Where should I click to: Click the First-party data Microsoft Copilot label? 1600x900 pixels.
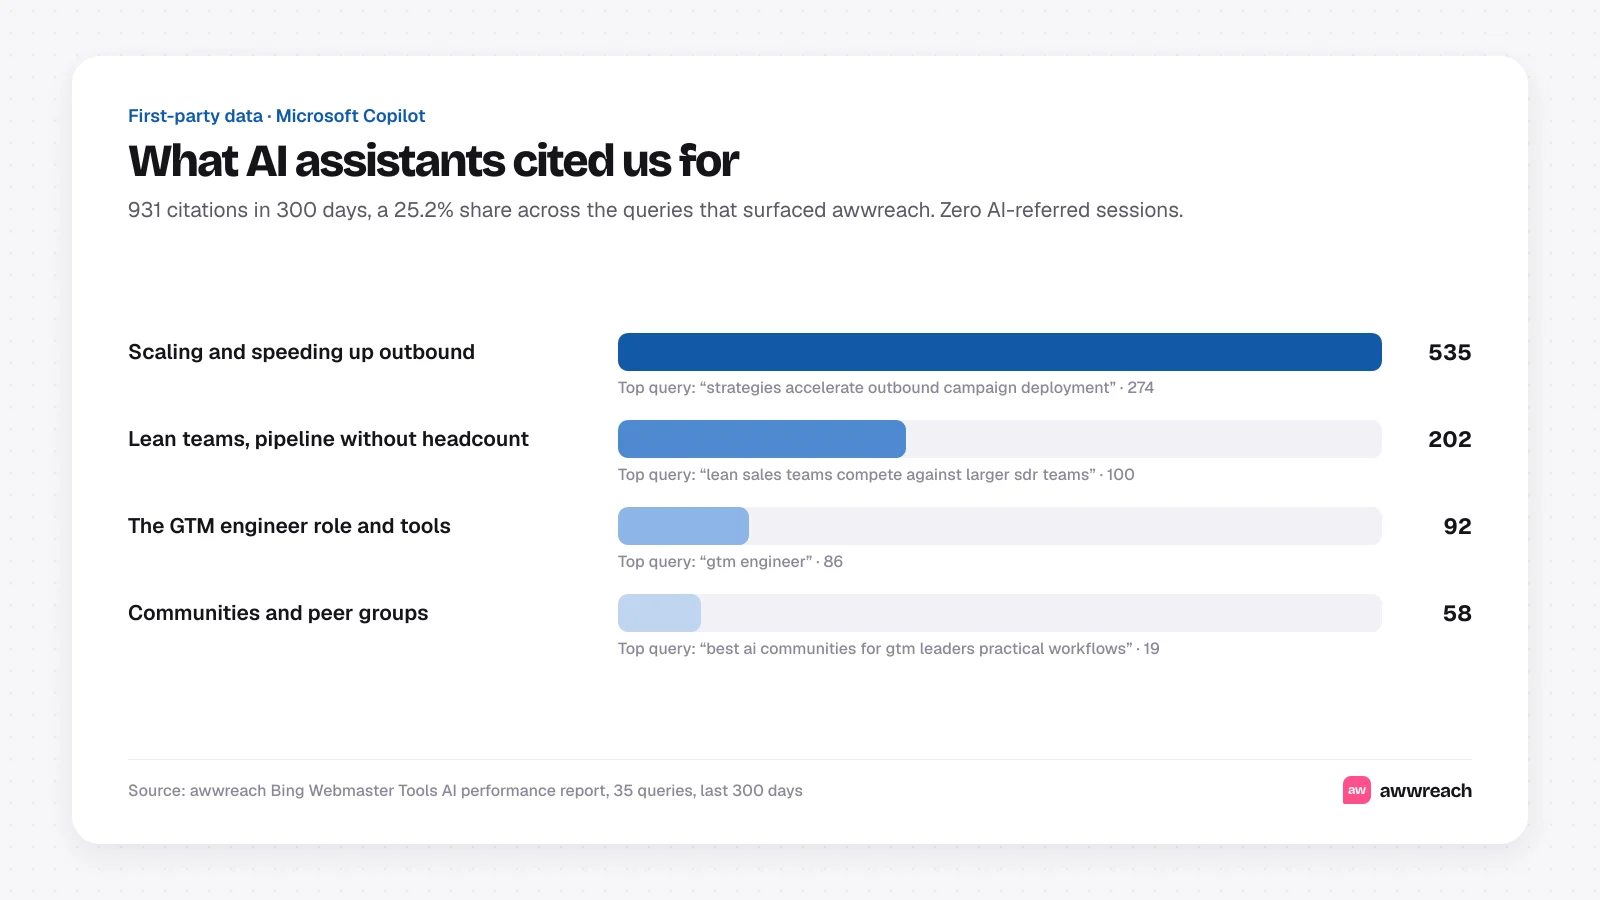pyautogui.click(x=276, y=116)
